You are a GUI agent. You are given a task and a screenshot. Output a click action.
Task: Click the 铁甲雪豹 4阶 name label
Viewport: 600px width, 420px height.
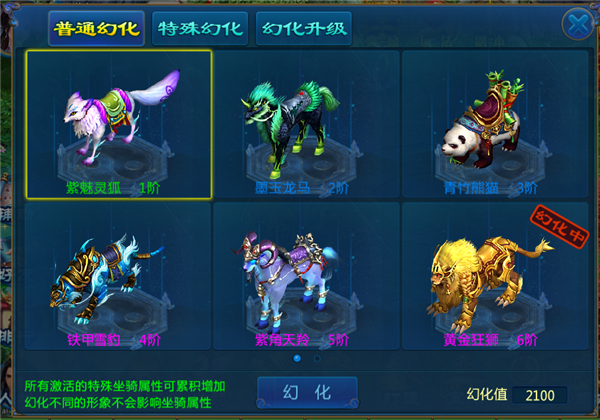click(x=114, y=340)
